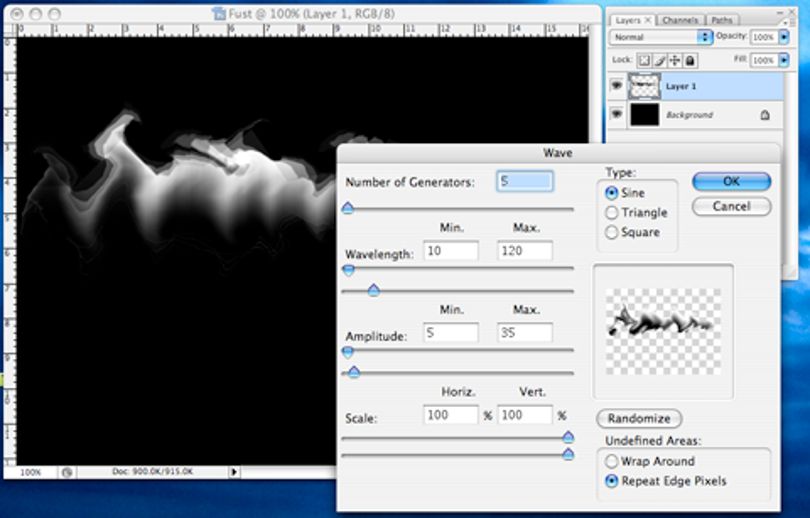The image size is (810, 518).
Task: Click the lock all padlock icon
Action: pyautogui.click(x=690, y=60)
